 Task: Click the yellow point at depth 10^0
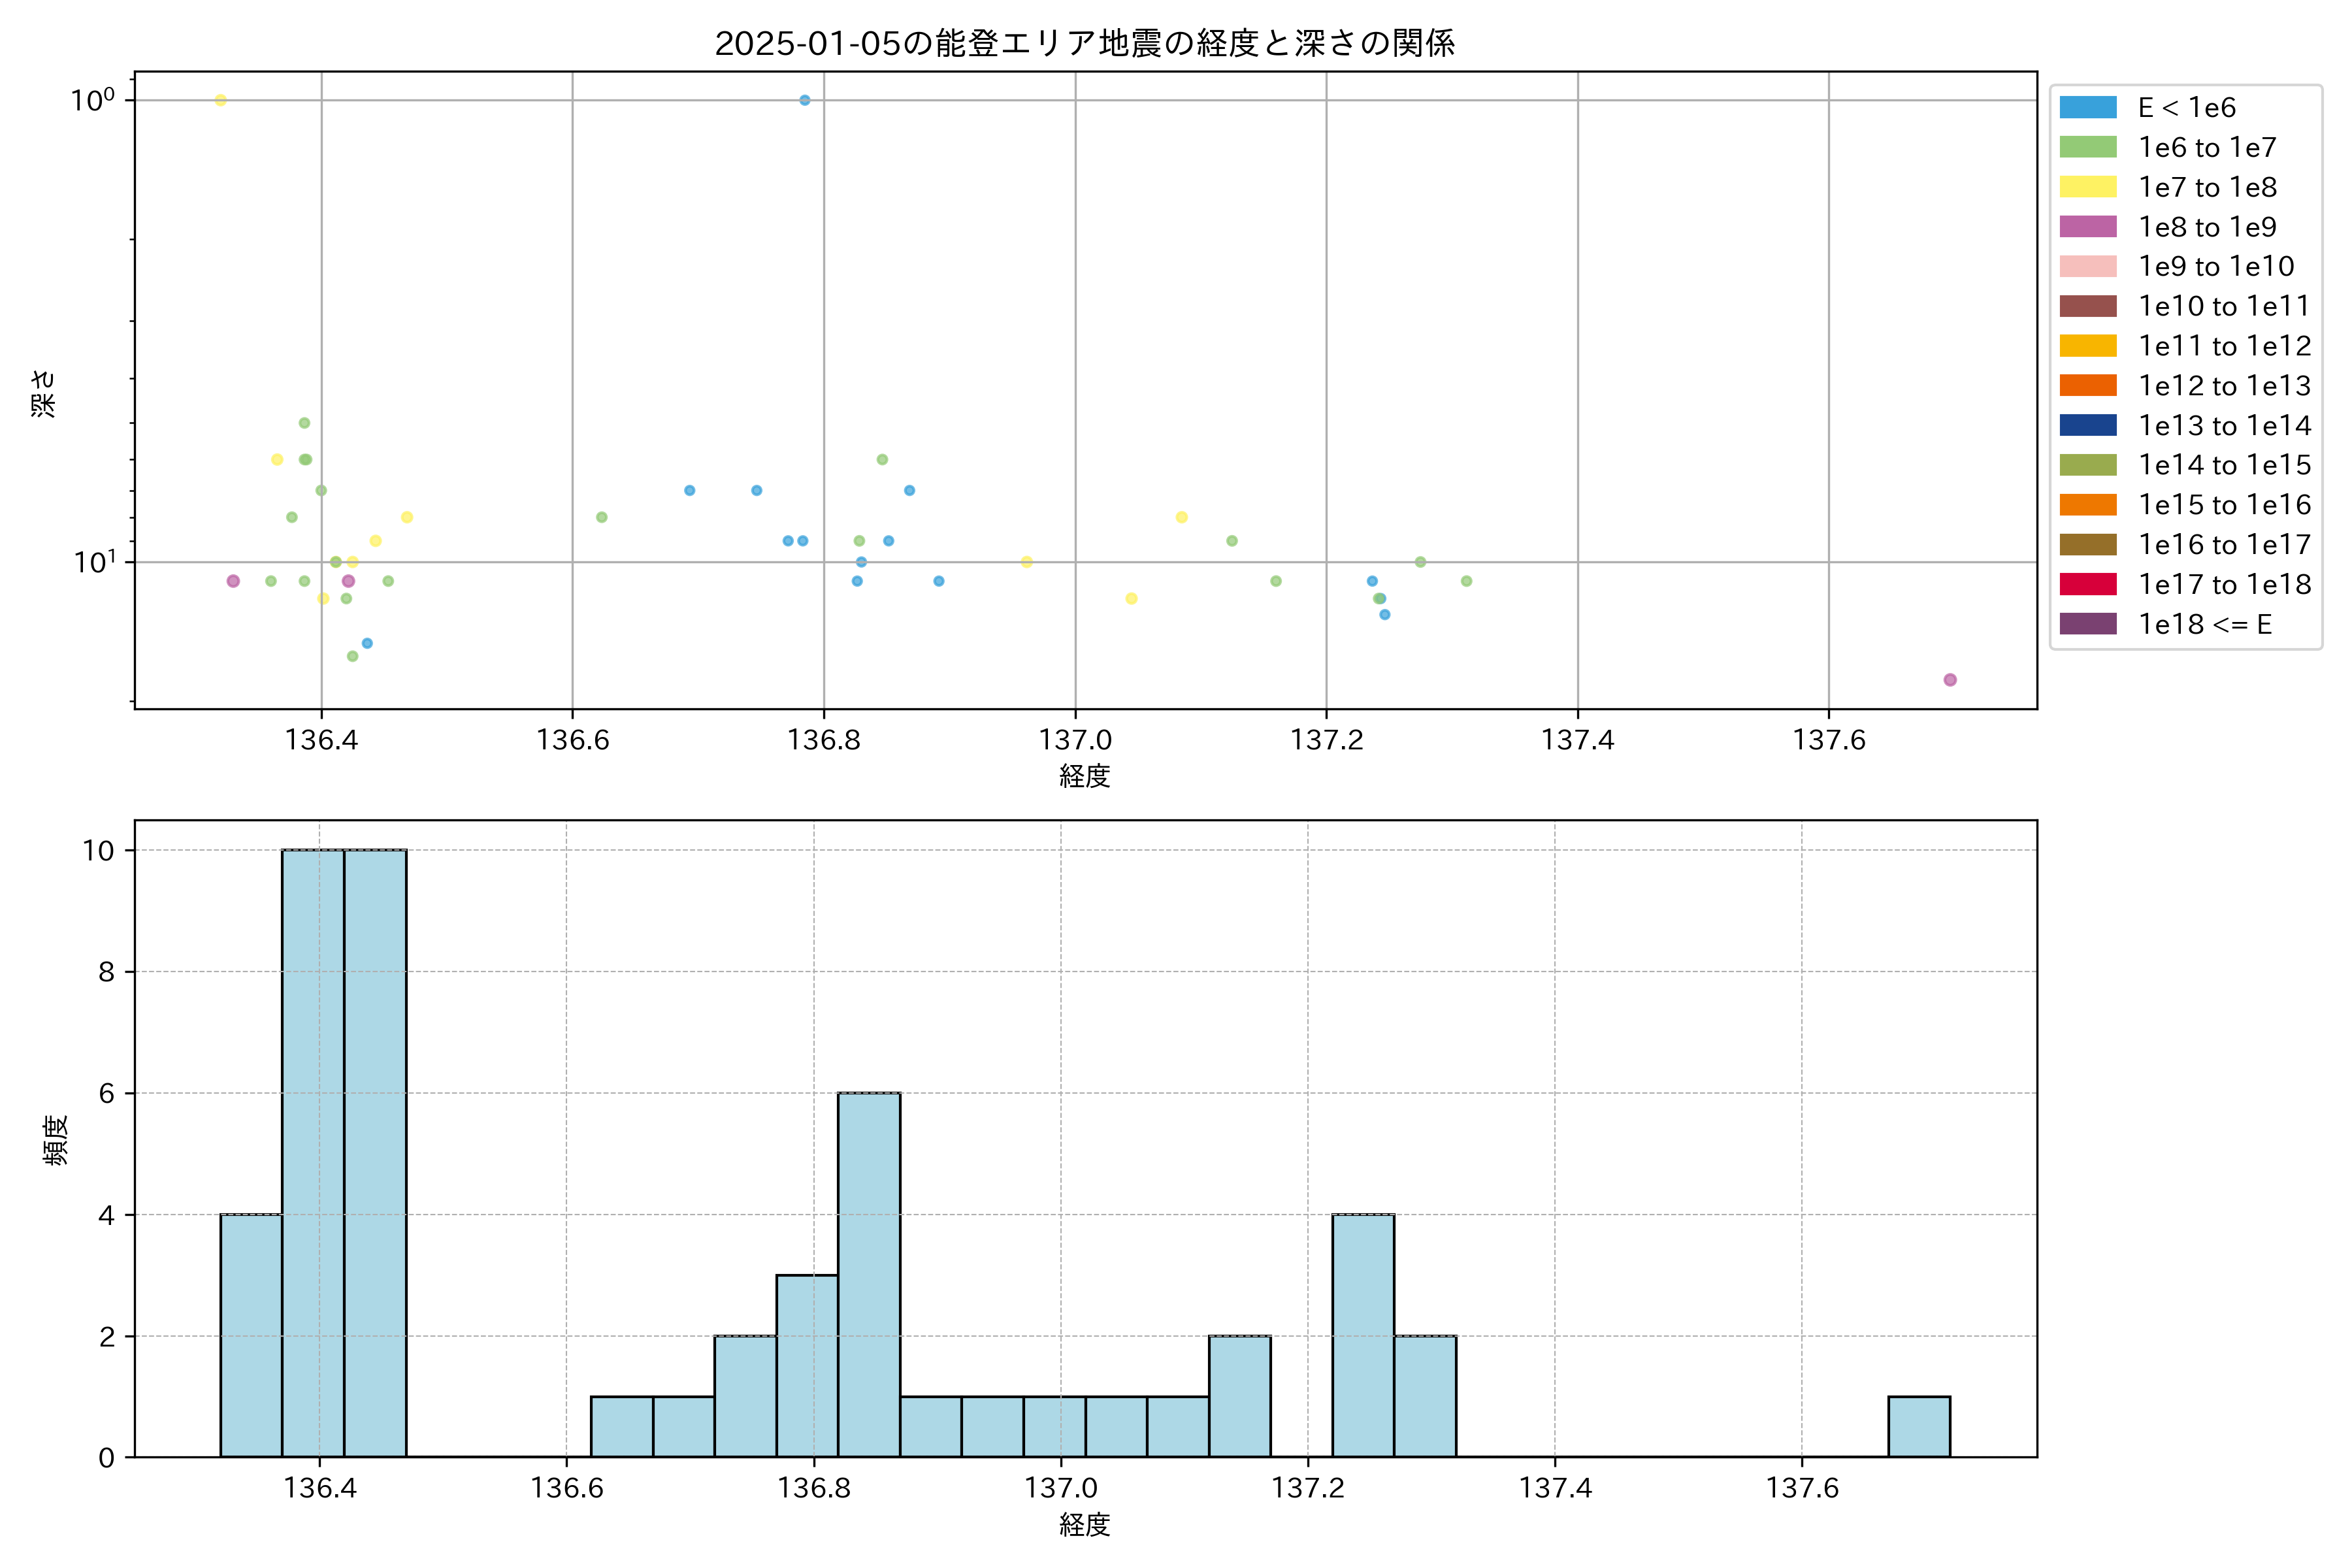tap(221, 100)
